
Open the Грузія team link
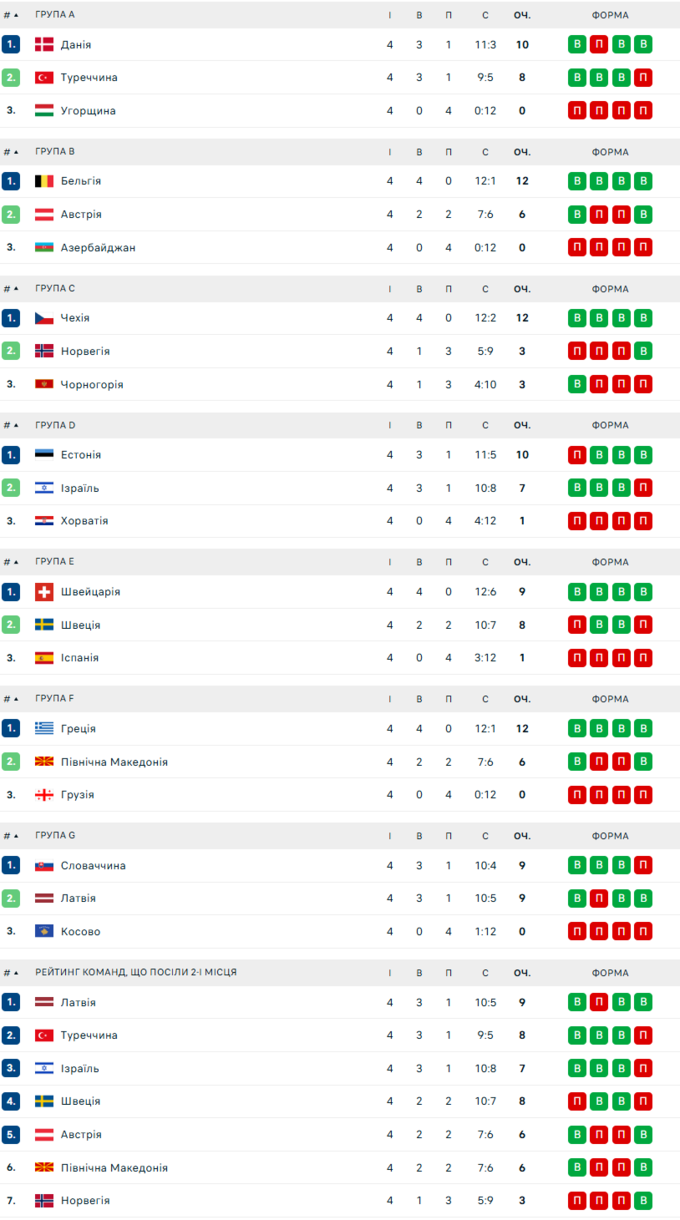click(77, 795)
